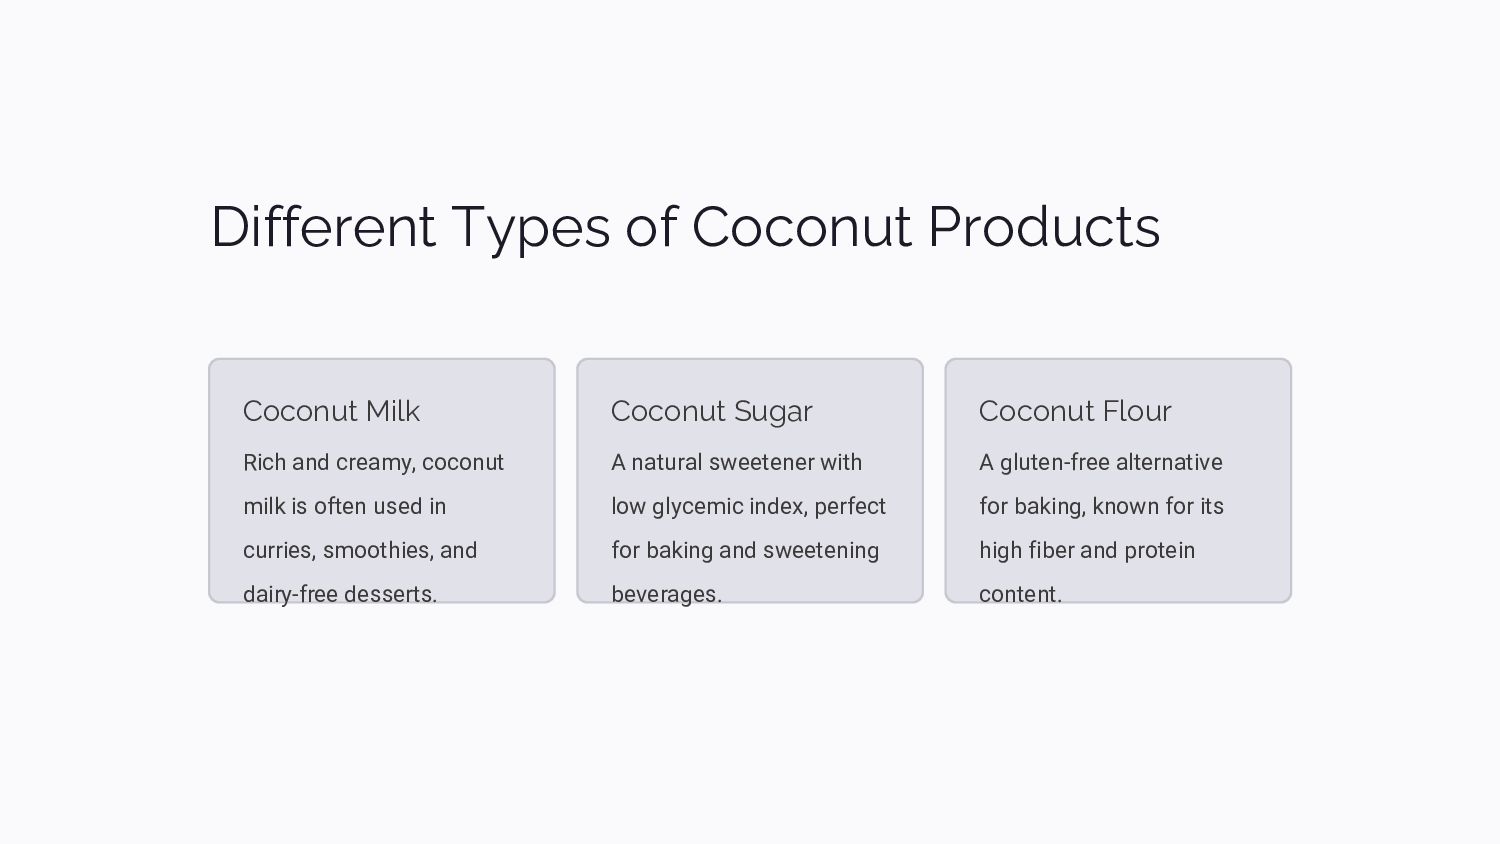This screenshot has width=1500, height=844.
Task: Click the line 'for baking, known for its'
Action: [x=1101, y=507]
